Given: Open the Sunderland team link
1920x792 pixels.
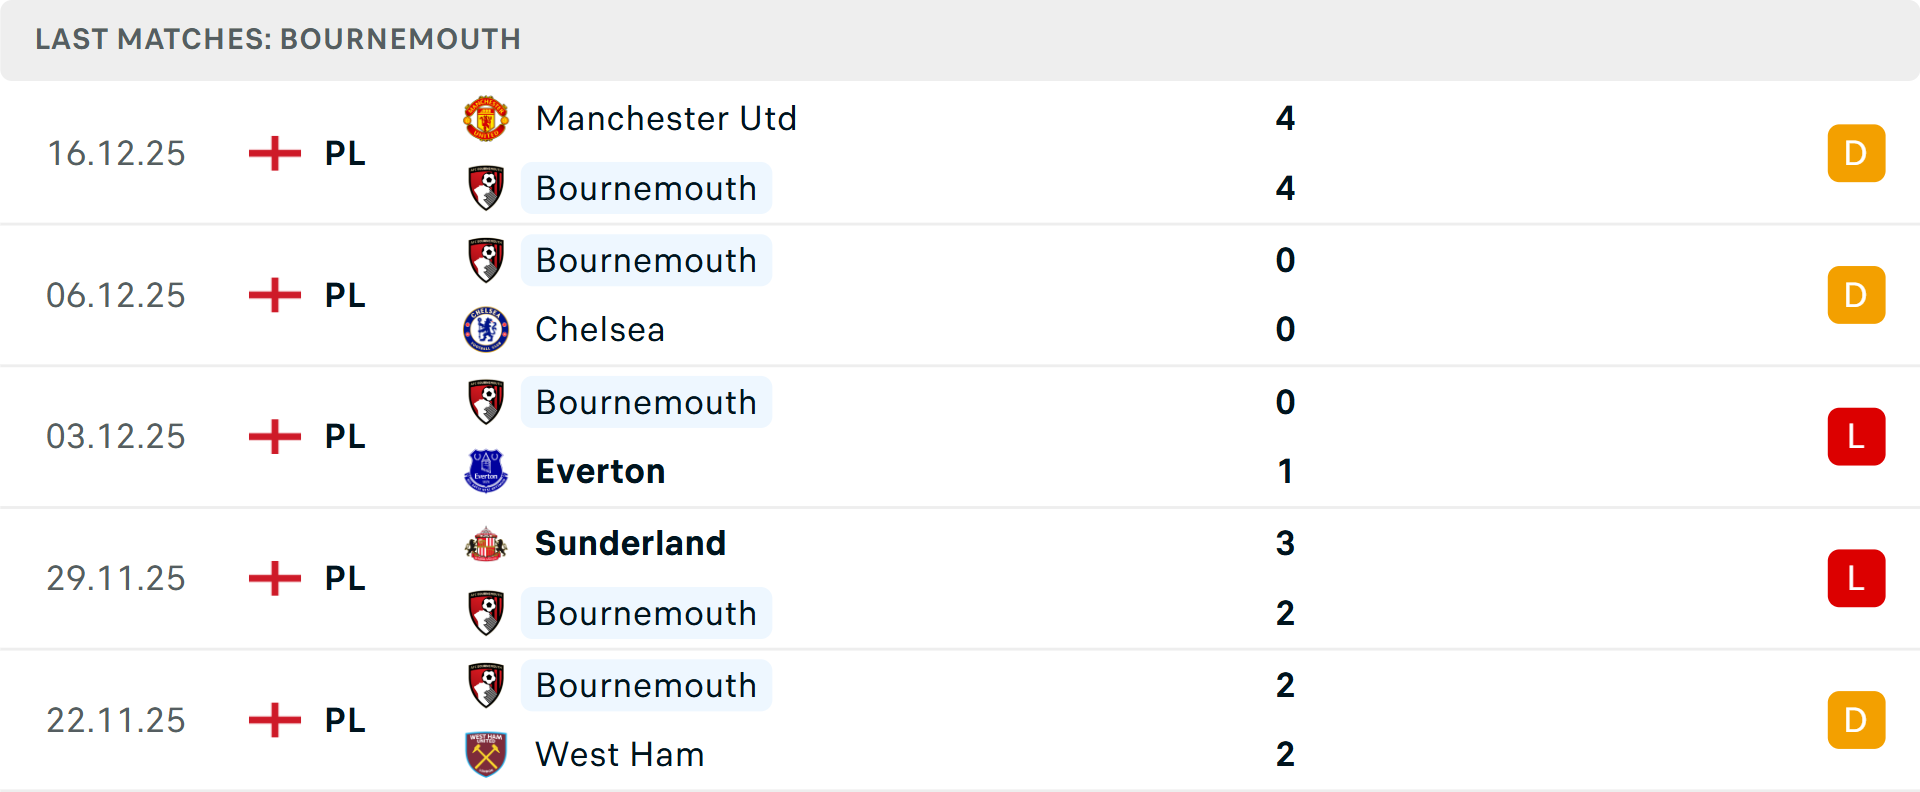Looking at the screenshot, I should point(630,544).
